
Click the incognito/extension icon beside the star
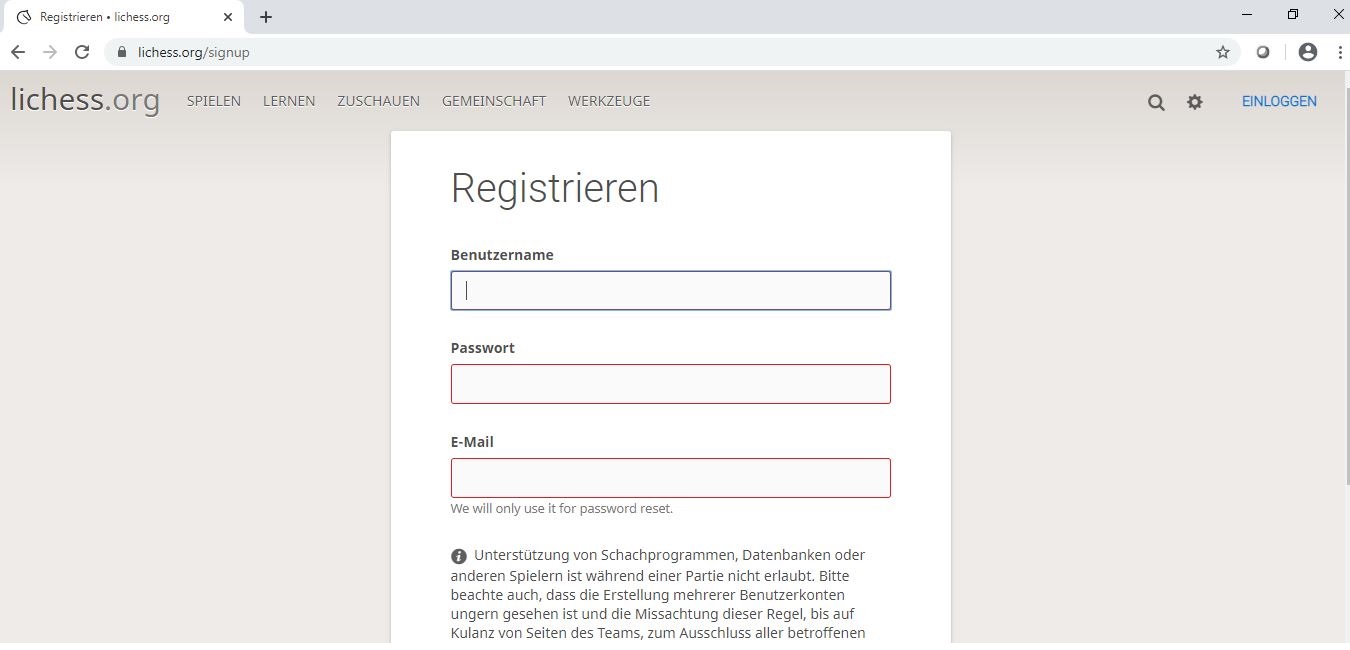[x=1263, y=52]
